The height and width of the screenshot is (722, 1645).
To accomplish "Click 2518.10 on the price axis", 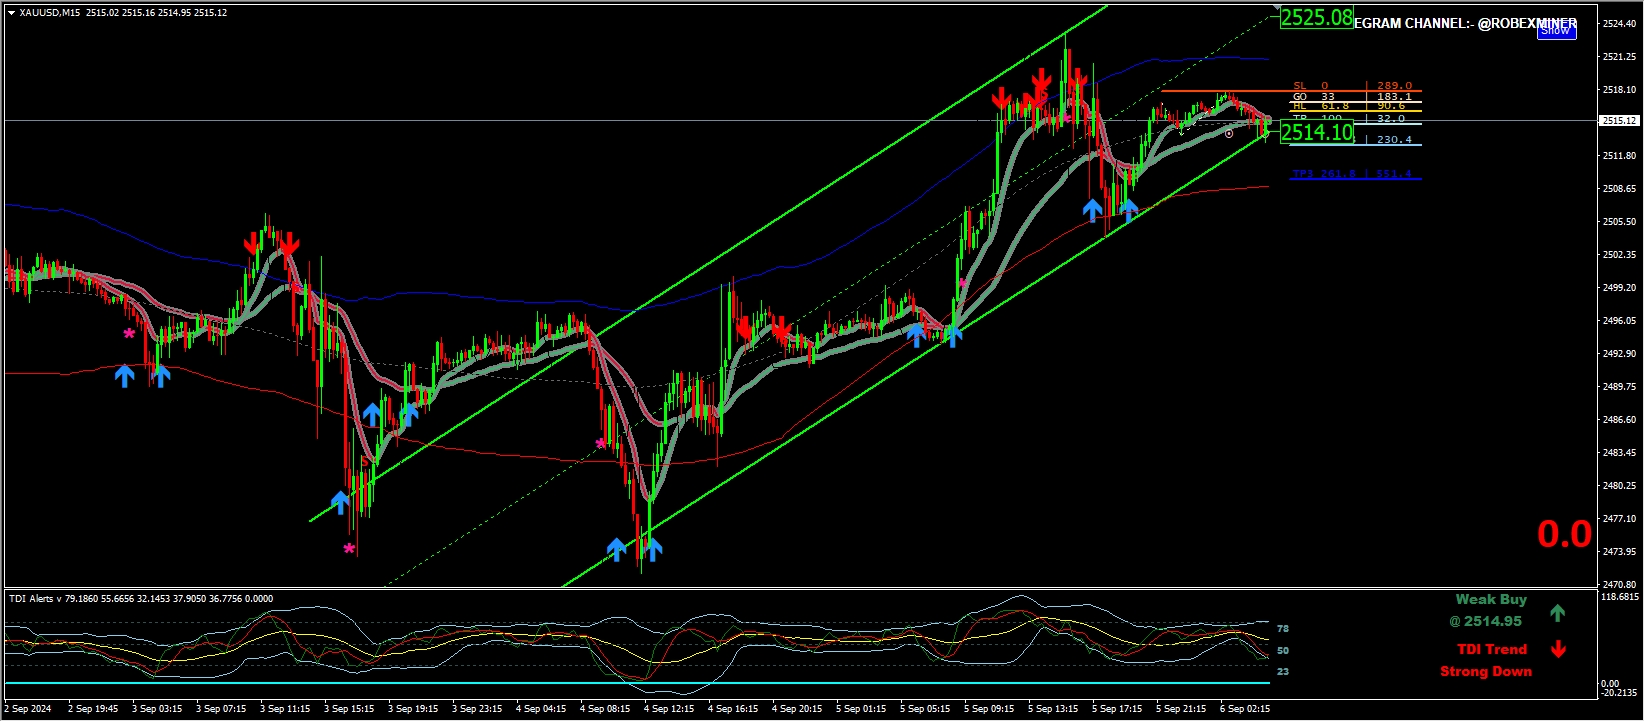I will pos(1619,90).
